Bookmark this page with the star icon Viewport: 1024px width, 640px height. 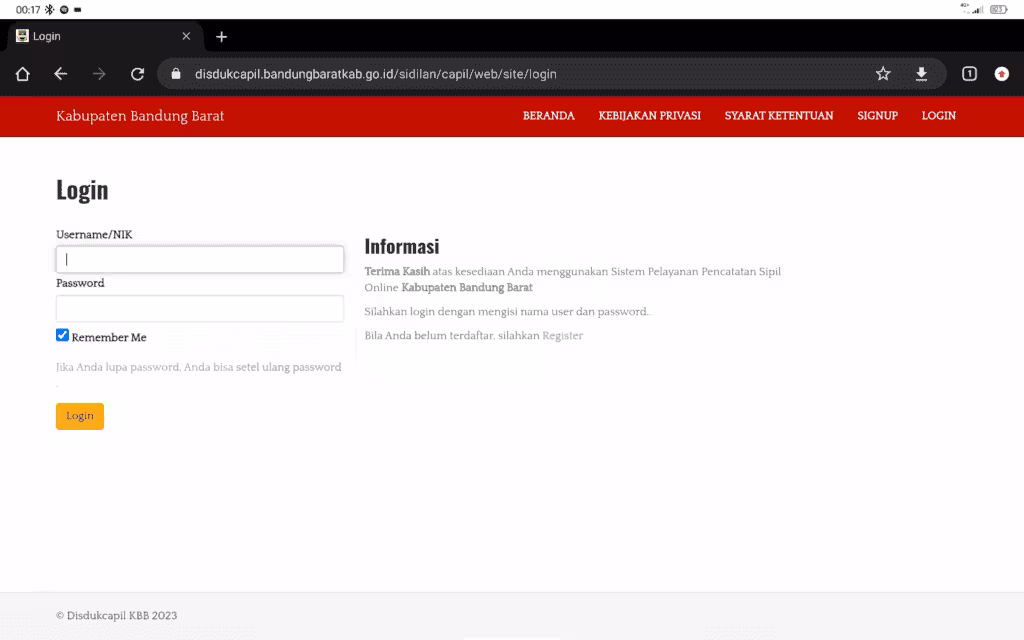tap(883, 74)
